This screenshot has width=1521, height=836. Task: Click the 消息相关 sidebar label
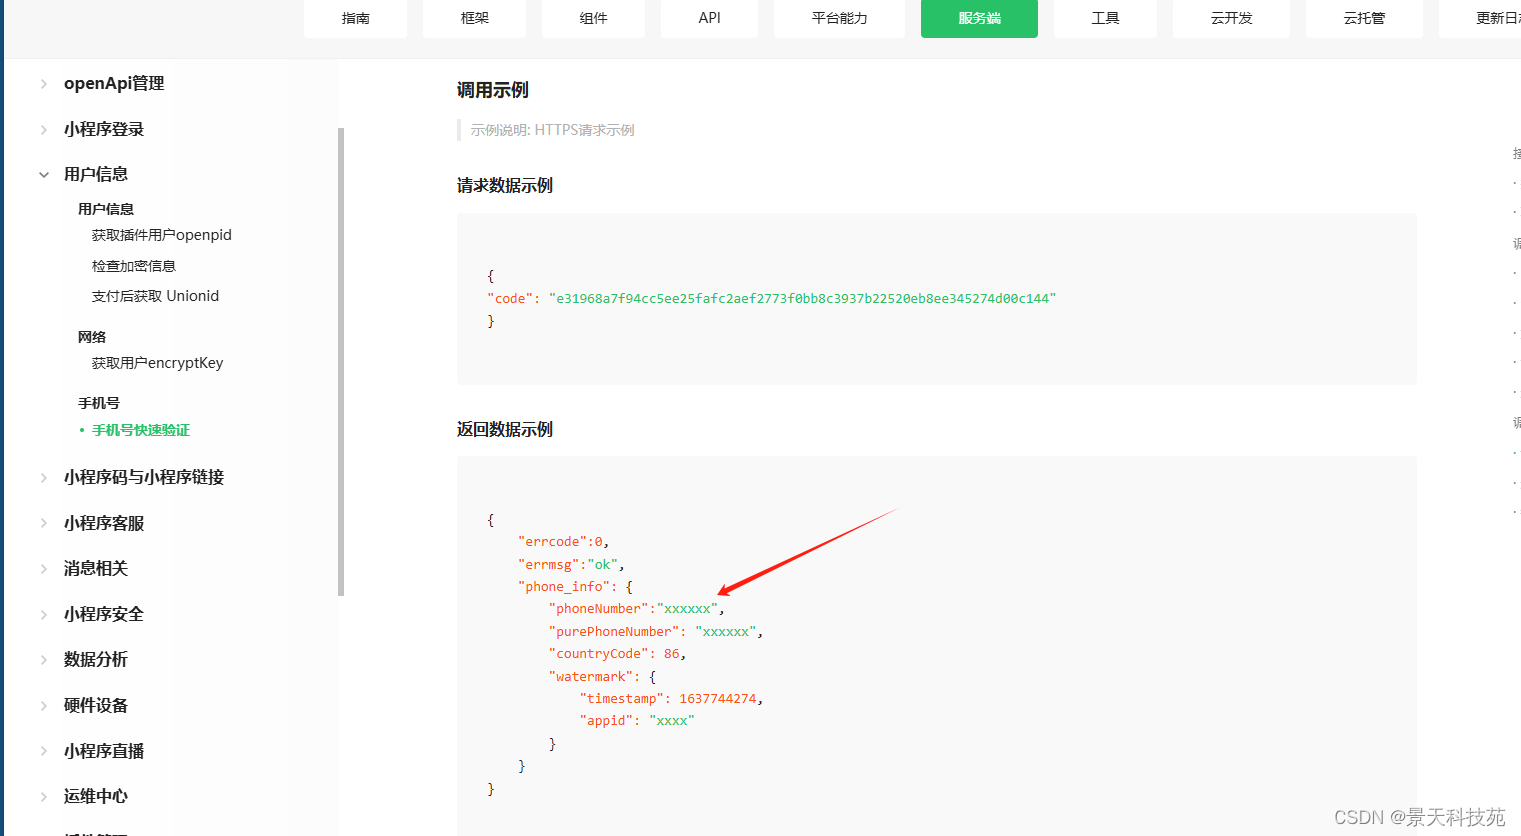tap(96, 568)
